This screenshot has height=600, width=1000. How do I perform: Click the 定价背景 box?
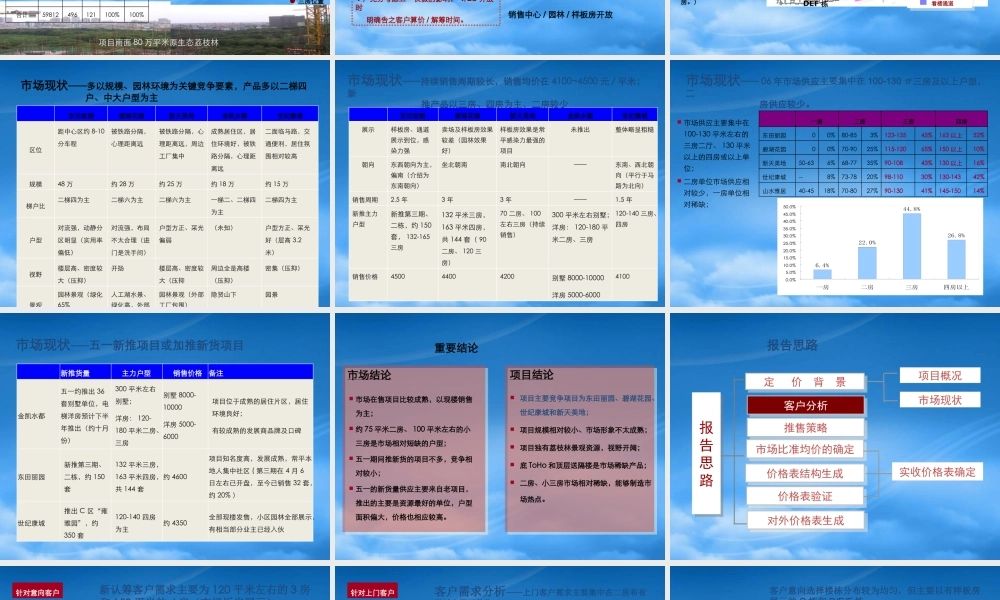point(805,382)
